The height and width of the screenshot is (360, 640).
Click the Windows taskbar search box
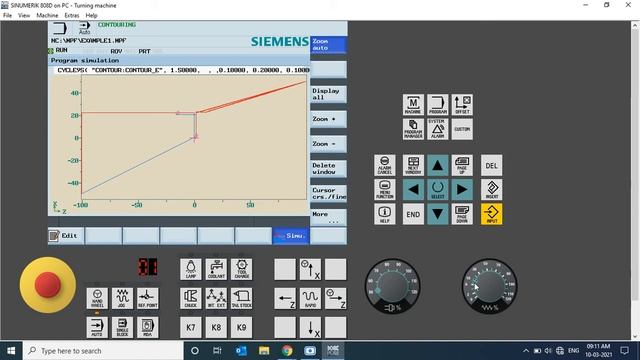(x=103, y=351)
